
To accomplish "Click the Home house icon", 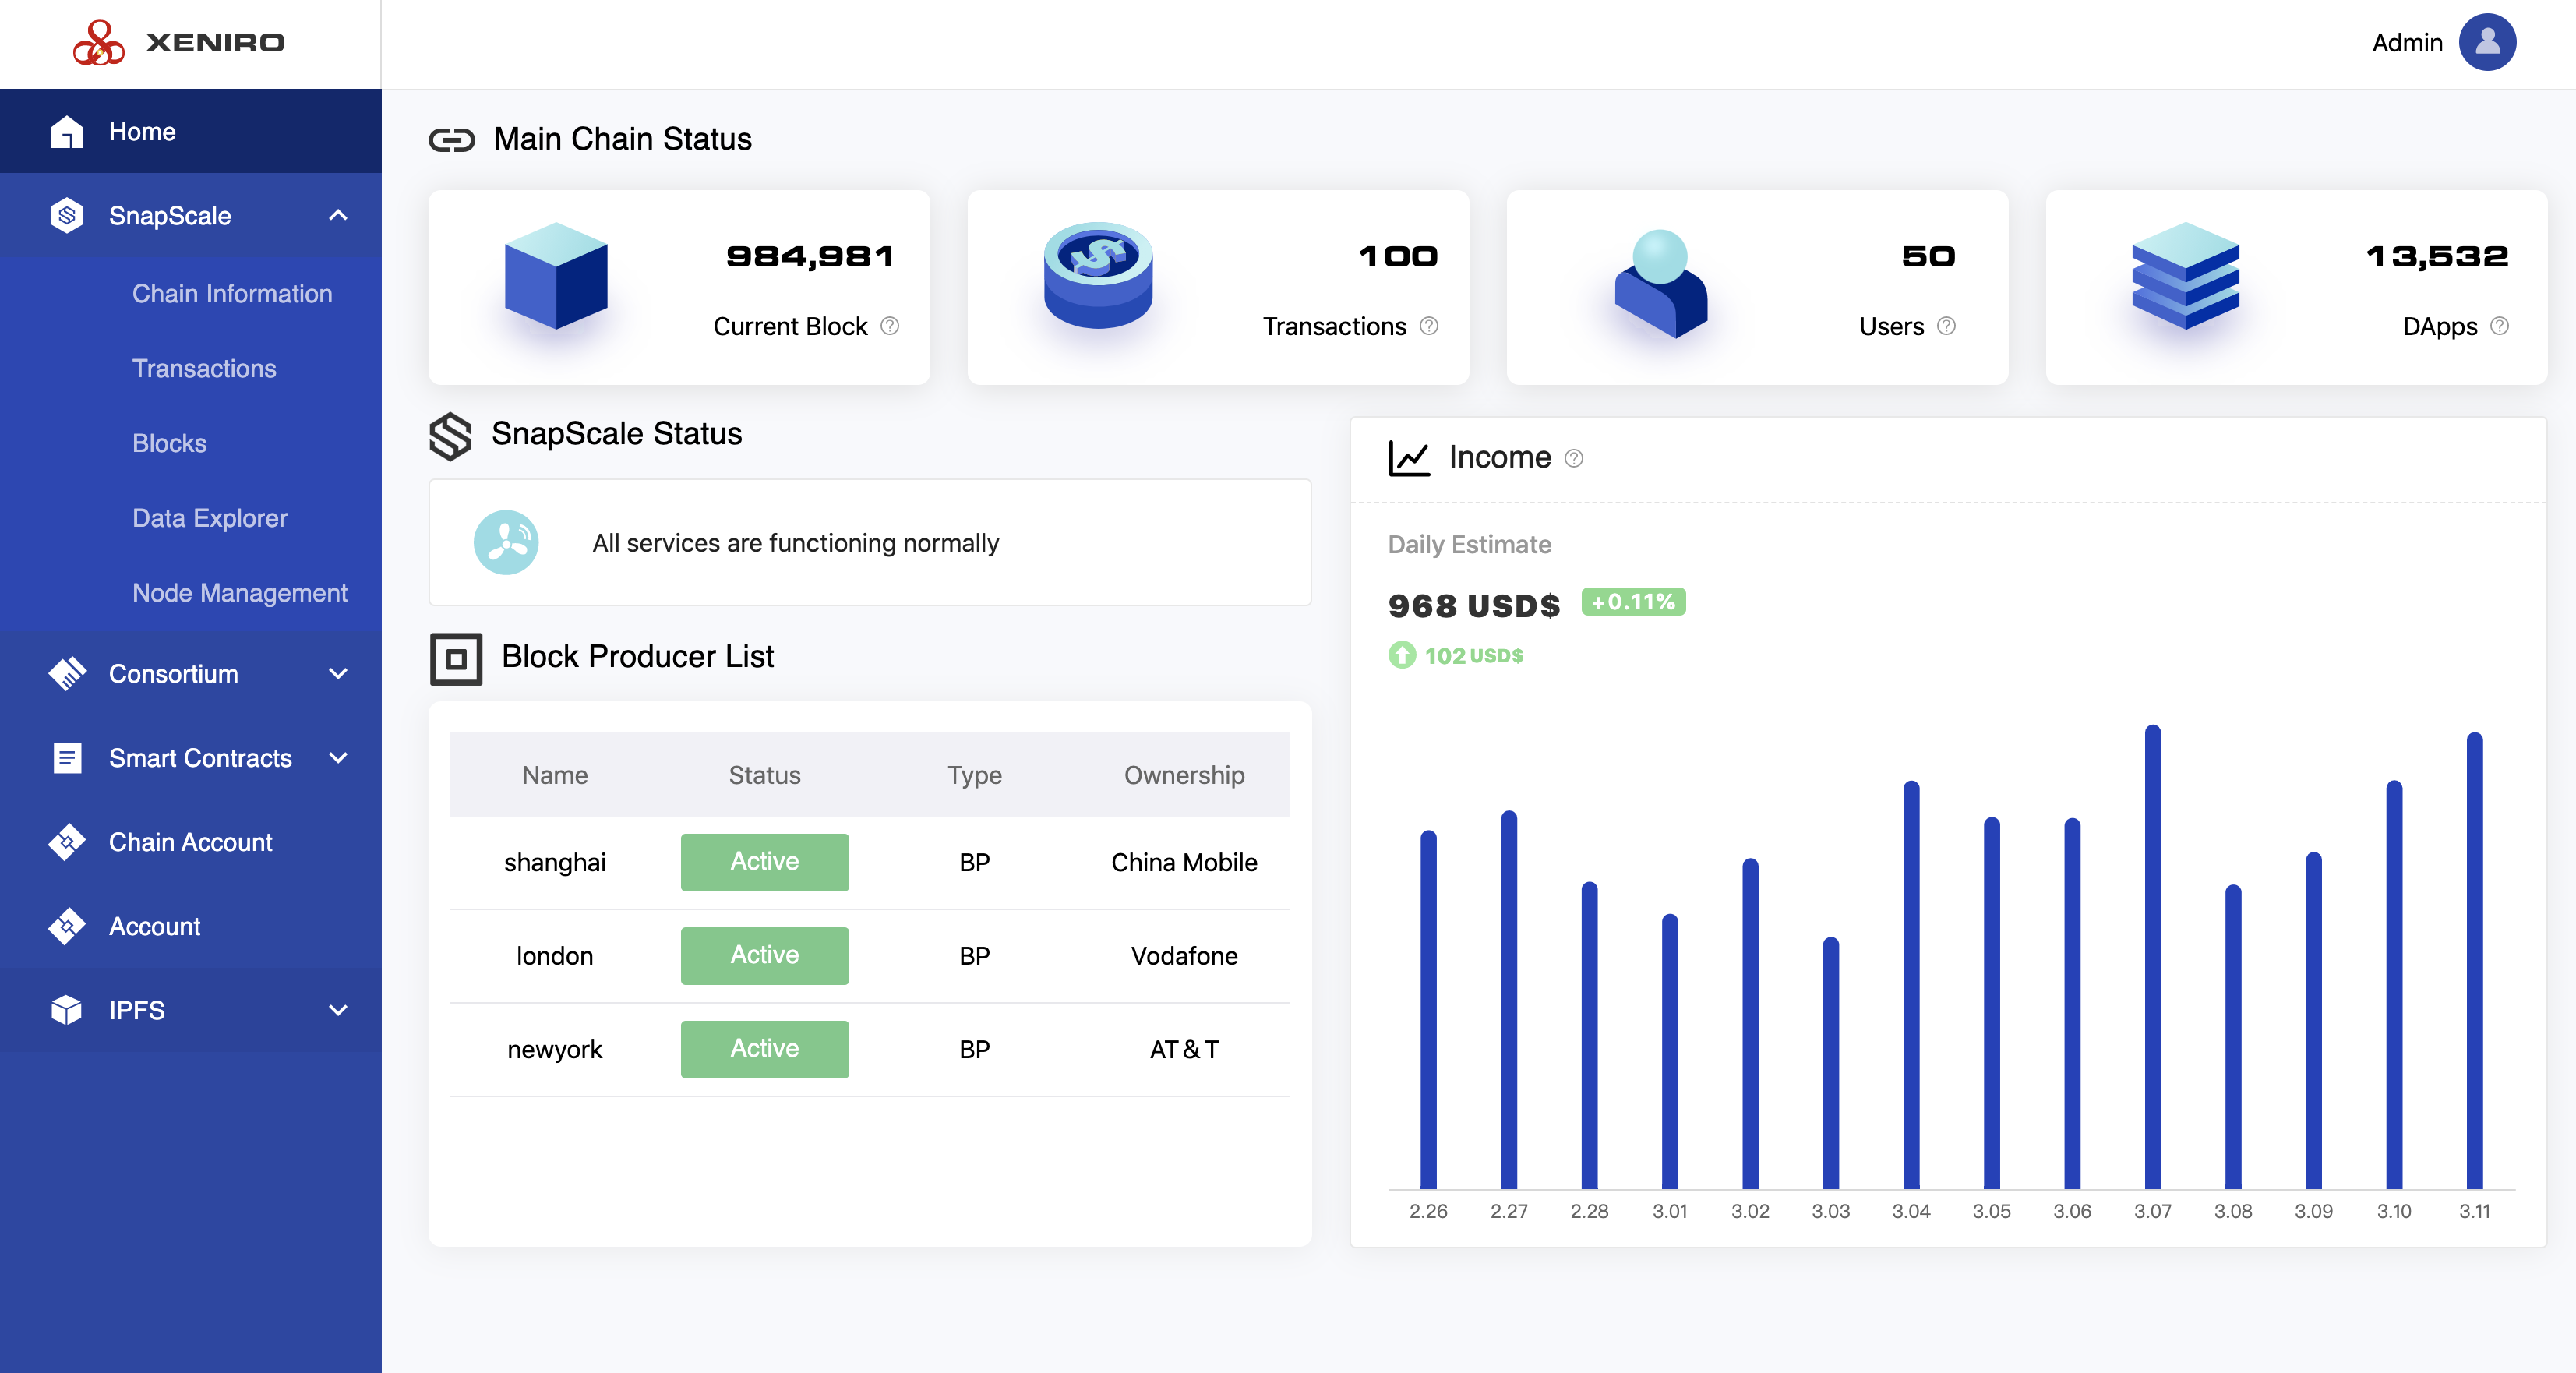I will point(67,132).
